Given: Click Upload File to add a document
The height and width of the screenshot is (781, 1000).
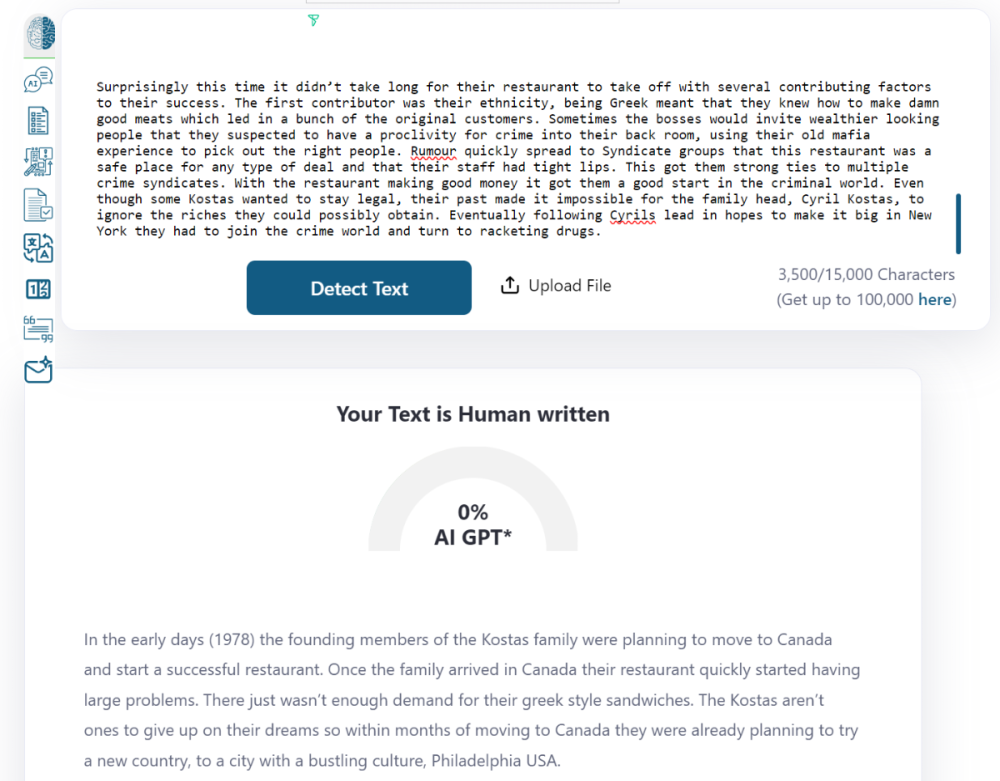Looking at the screenshot, I should (x=556, y=286).
